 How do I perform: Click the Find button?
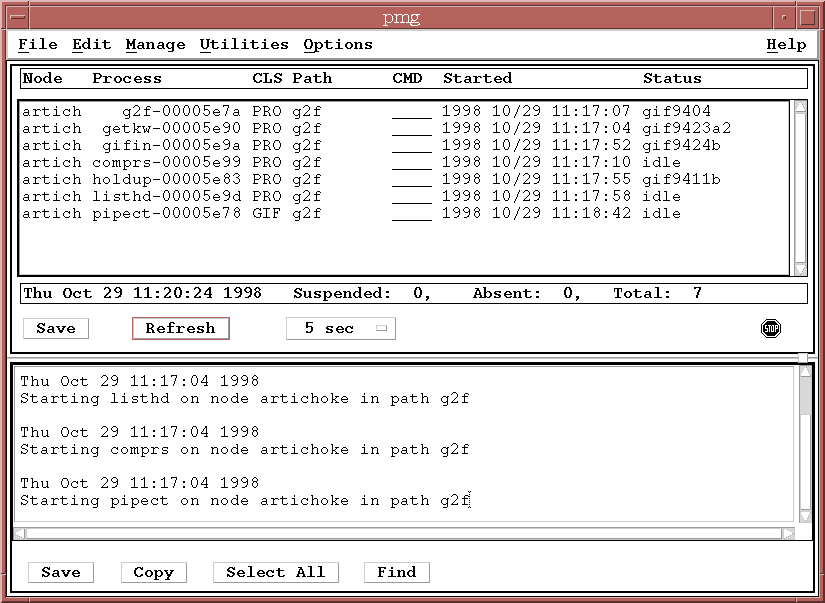click(396, 572)
